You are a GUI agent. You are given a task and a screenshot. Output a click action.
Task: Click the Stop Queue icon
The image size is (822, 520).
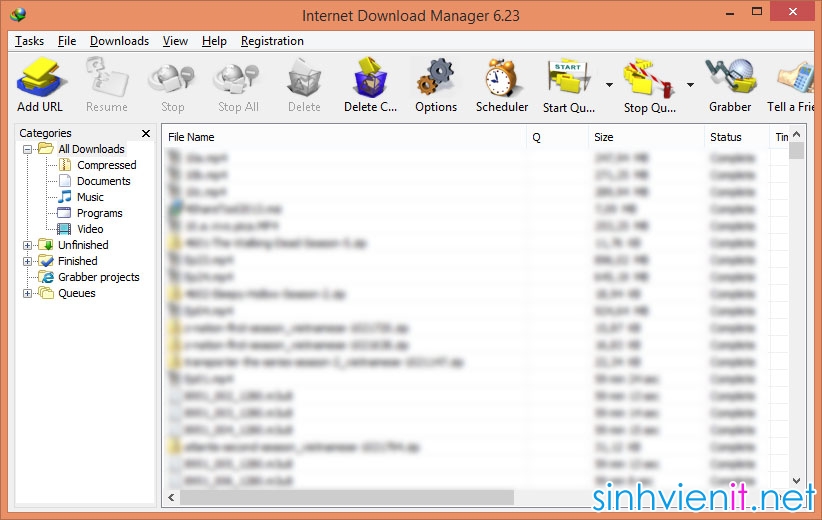click(649, 79)
